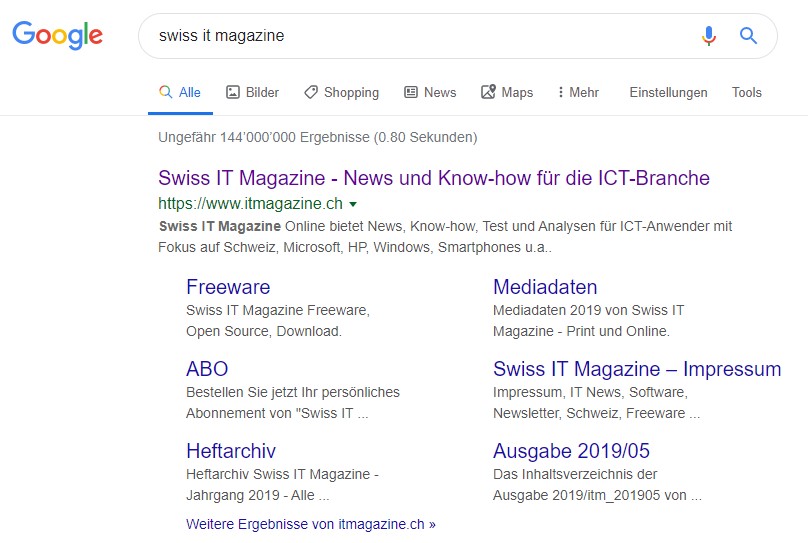Open the Shopping tab
Viewport: 808px width, 543px height.
tap(341, 93)
